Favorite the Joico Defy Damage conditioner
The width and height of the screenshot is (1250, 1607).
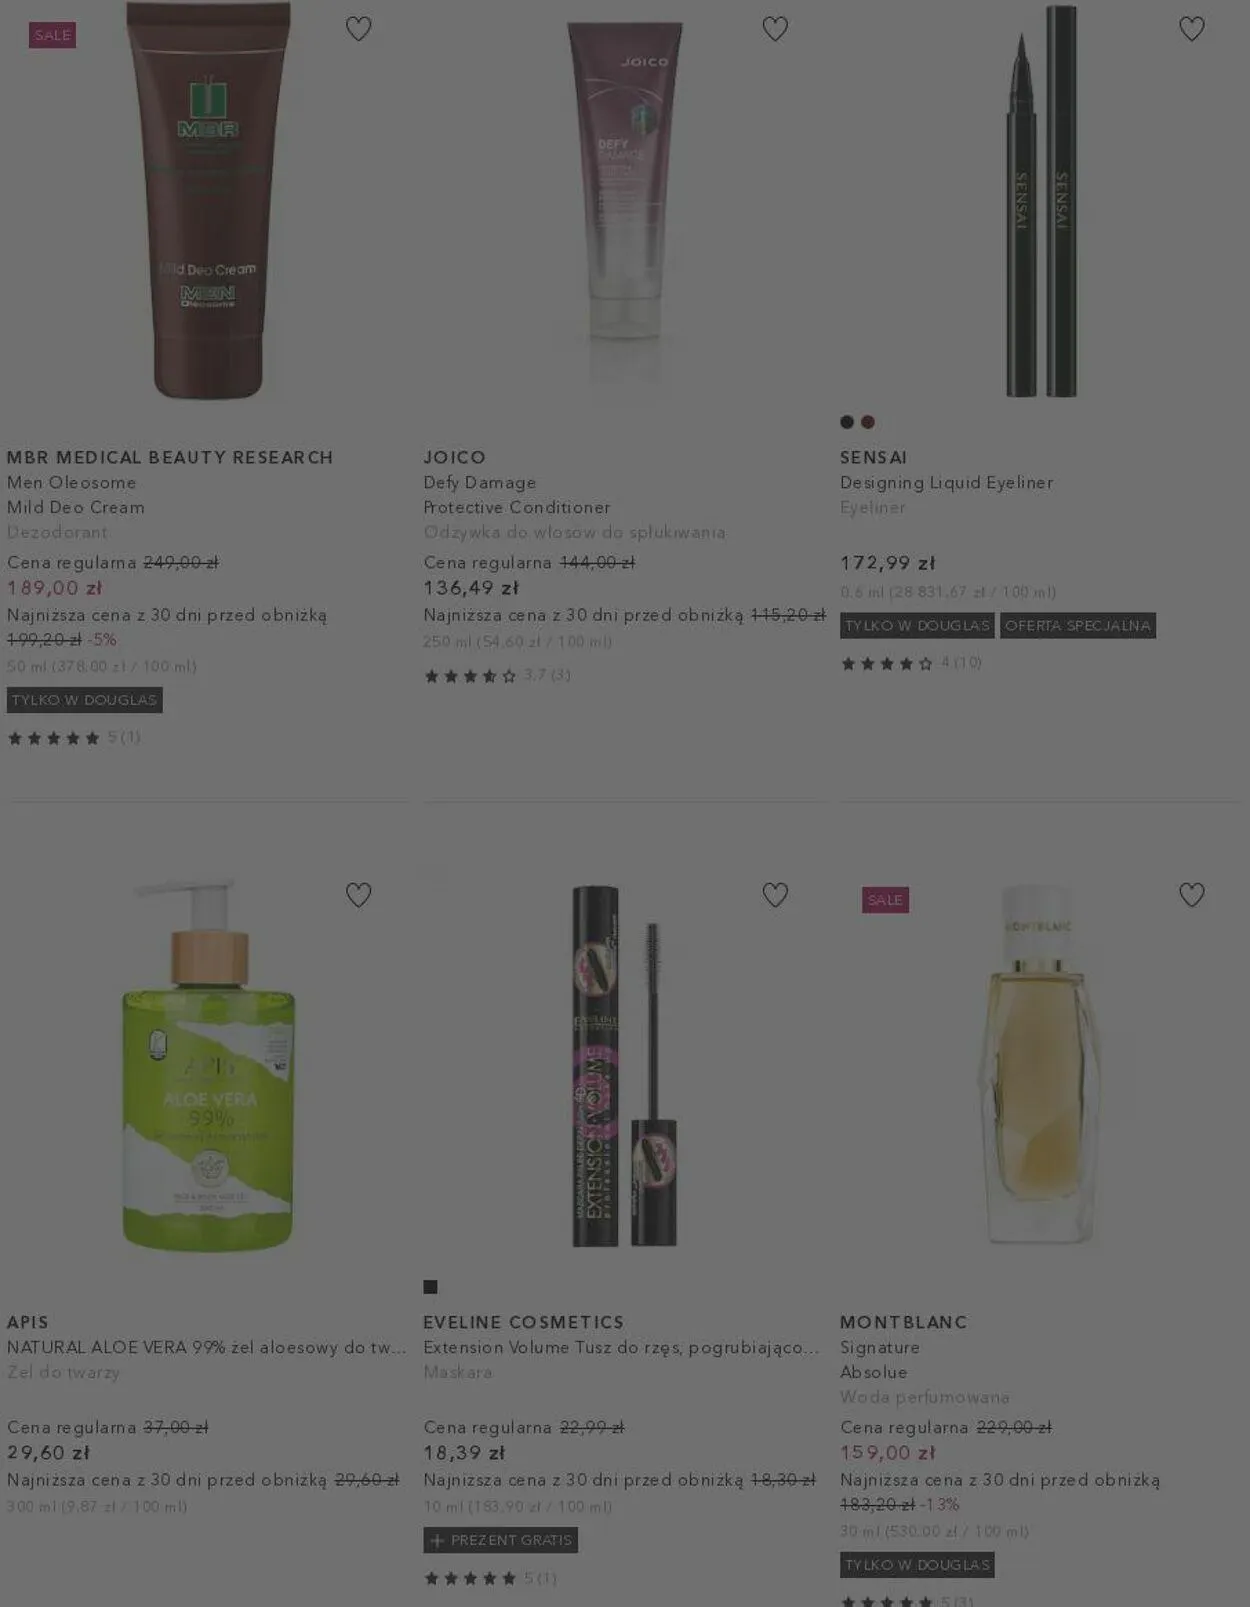click(x=775, y=29)
